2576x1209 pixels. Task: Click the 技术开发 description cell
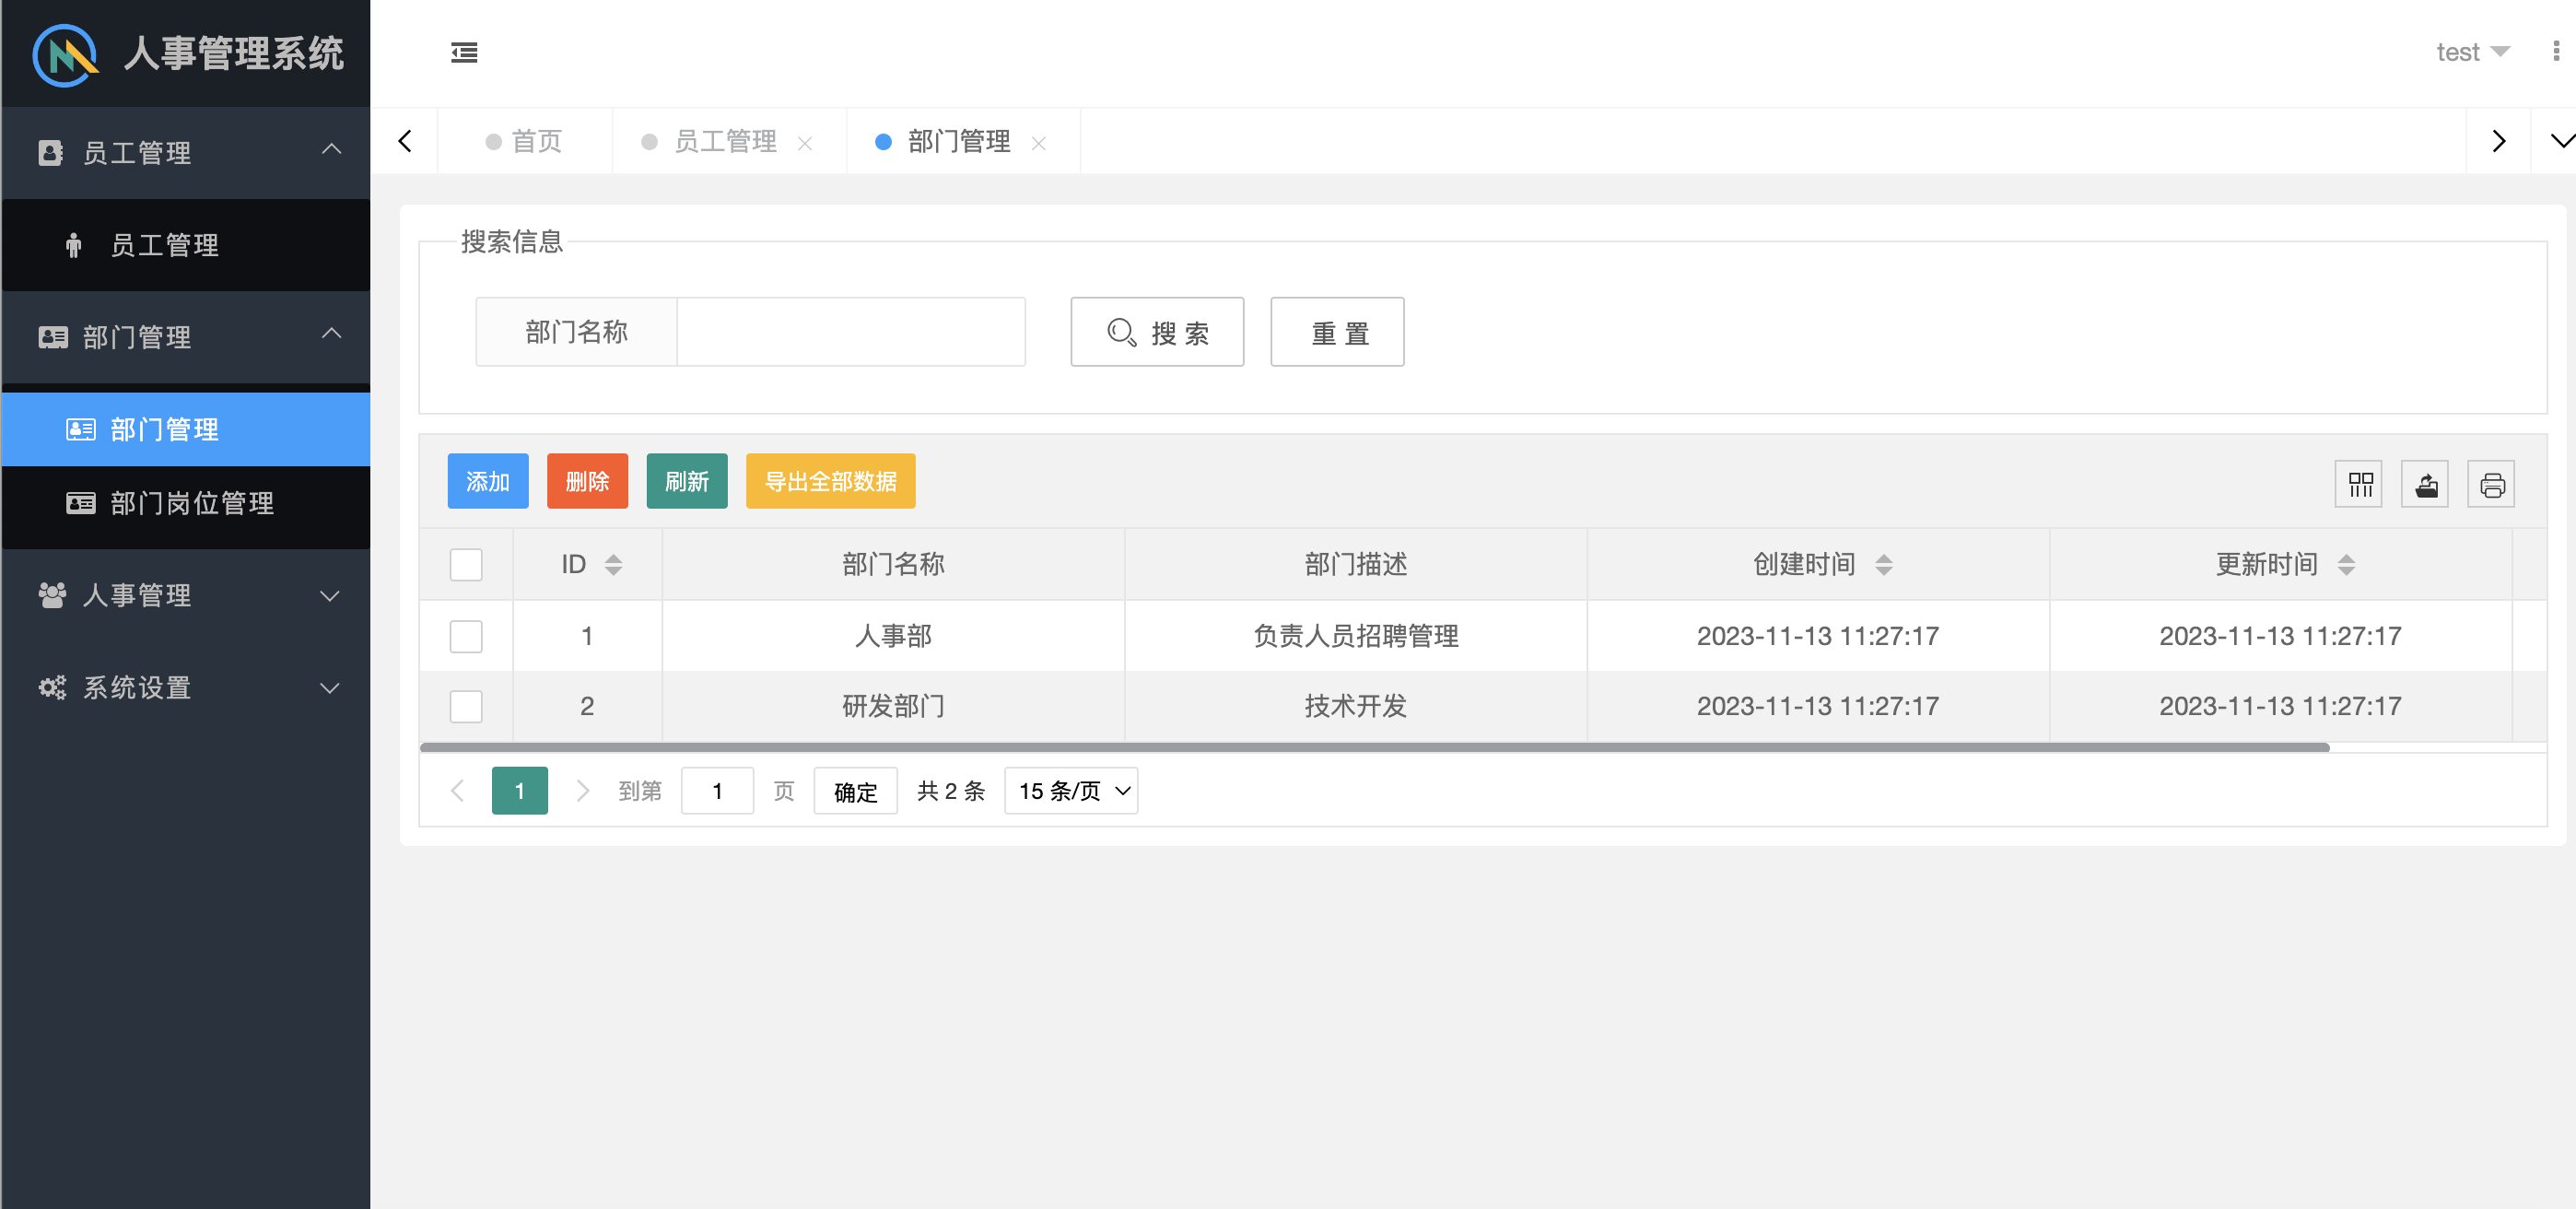click(1355, 706)
